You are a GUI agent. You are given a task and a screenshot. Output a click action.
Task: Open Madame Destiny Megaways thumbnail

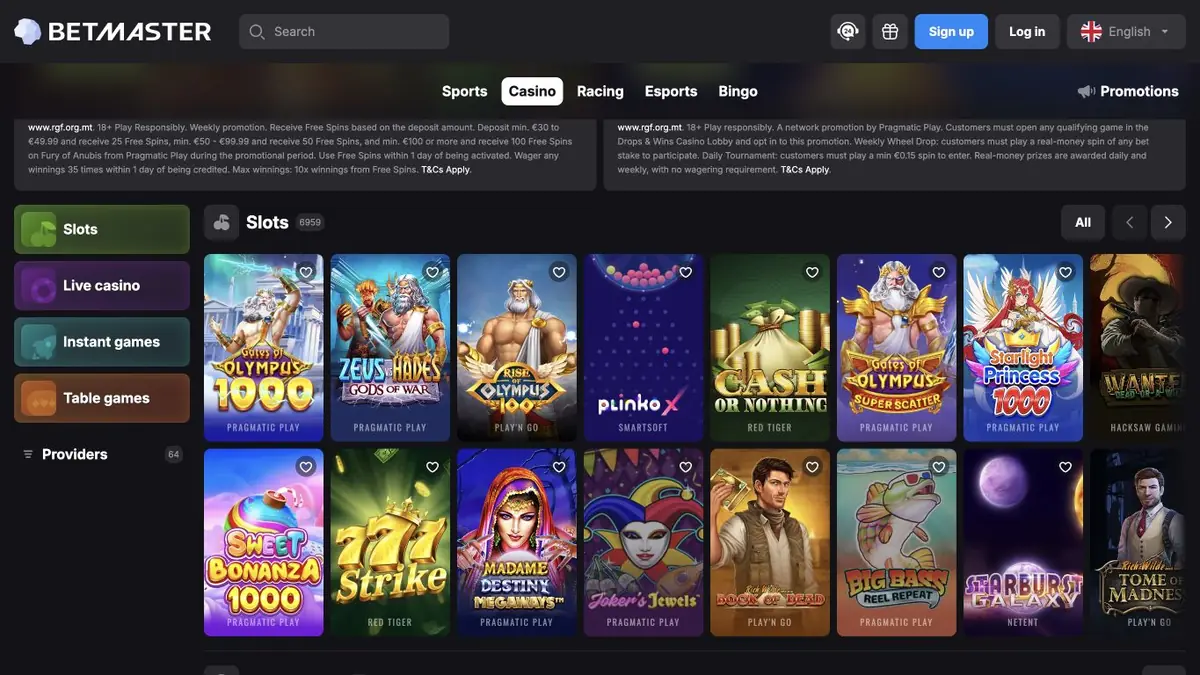point(517,543)
